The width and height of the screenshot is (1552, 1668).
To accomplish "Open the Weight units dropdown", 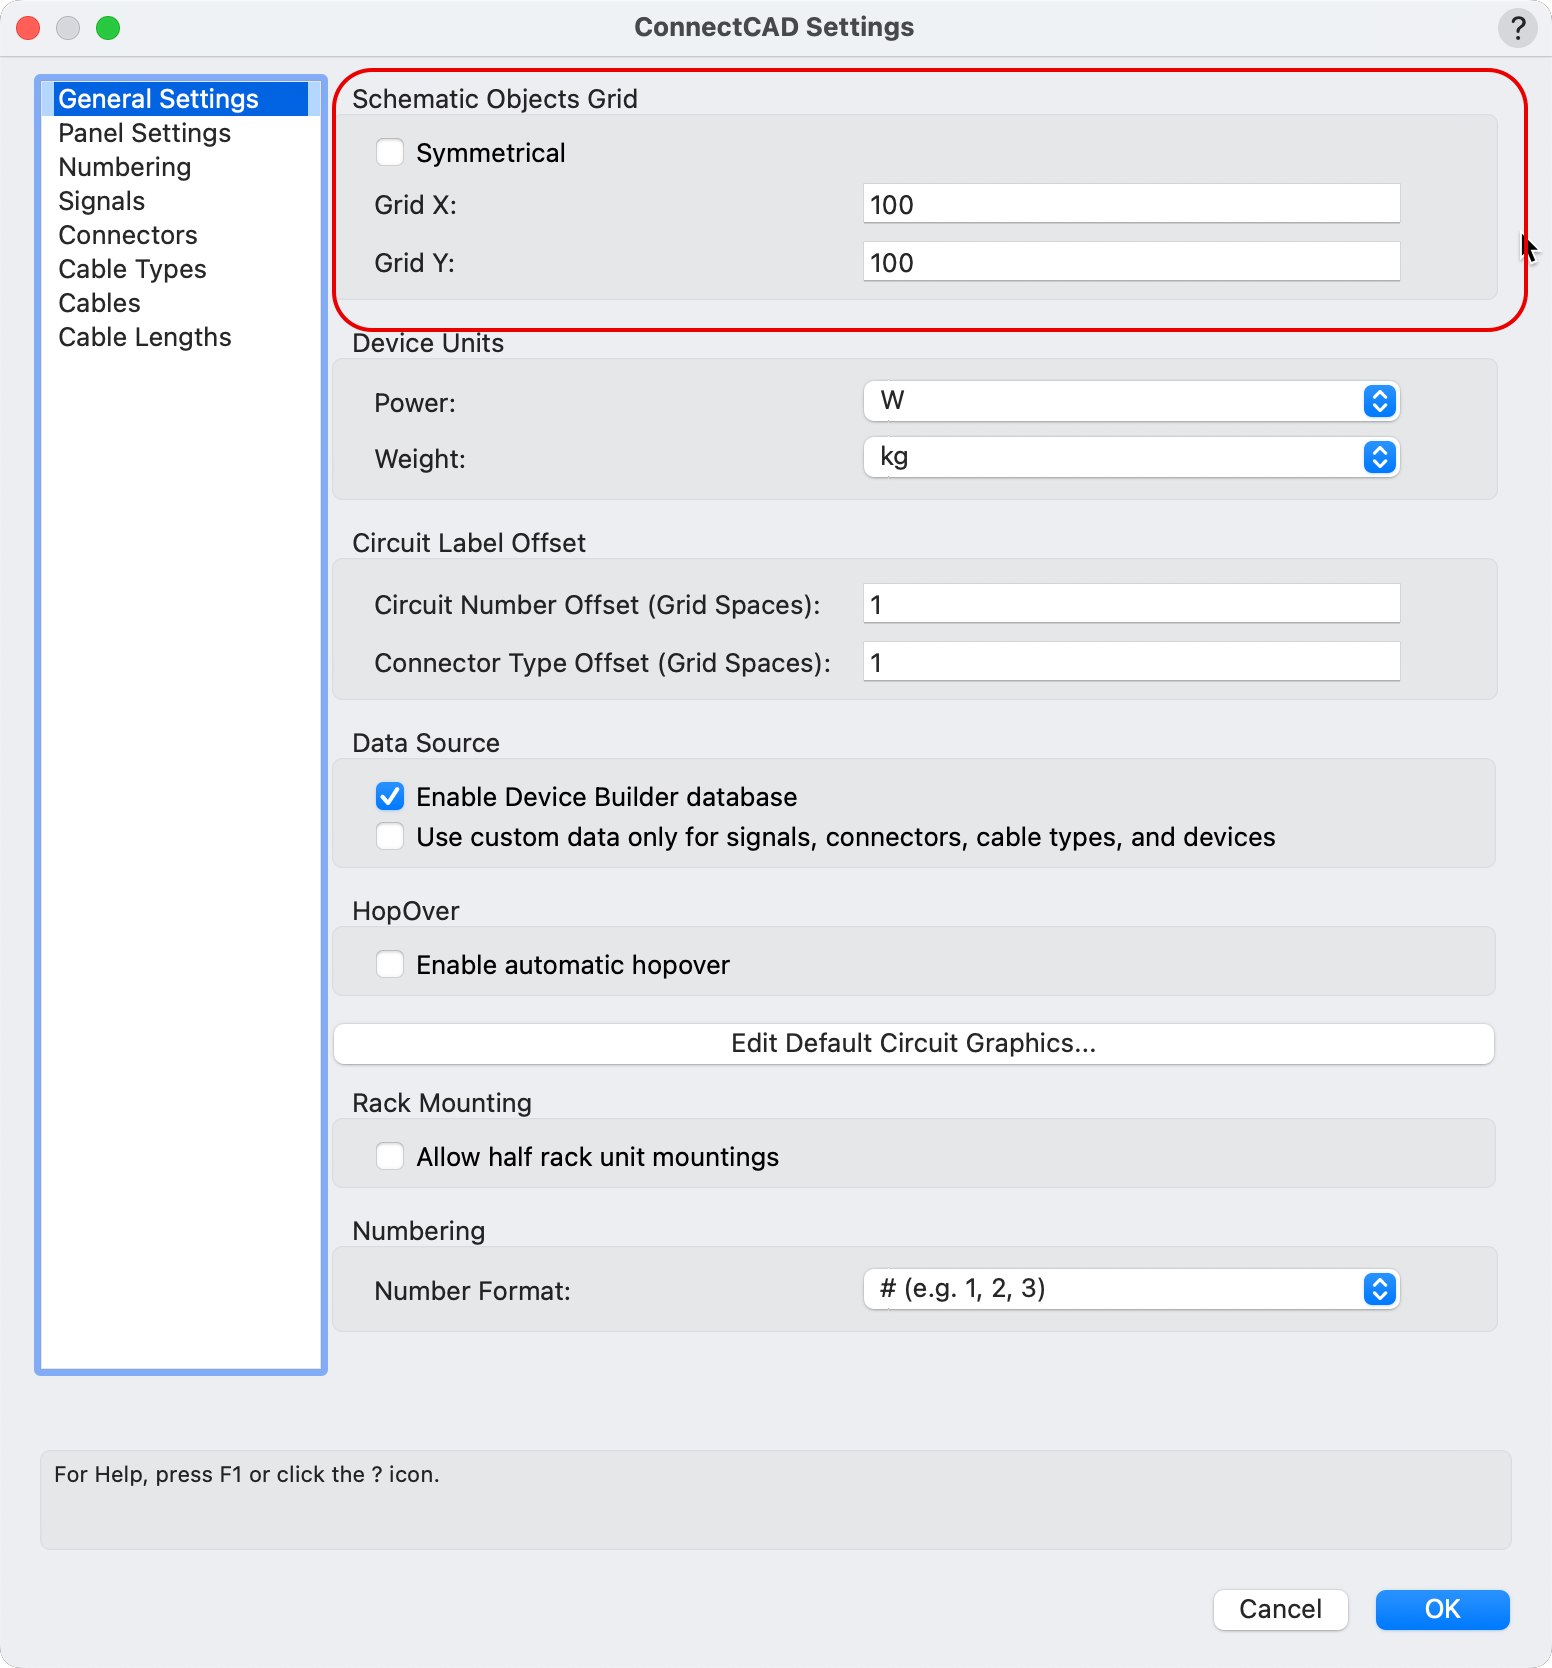I will point(1130,457).
